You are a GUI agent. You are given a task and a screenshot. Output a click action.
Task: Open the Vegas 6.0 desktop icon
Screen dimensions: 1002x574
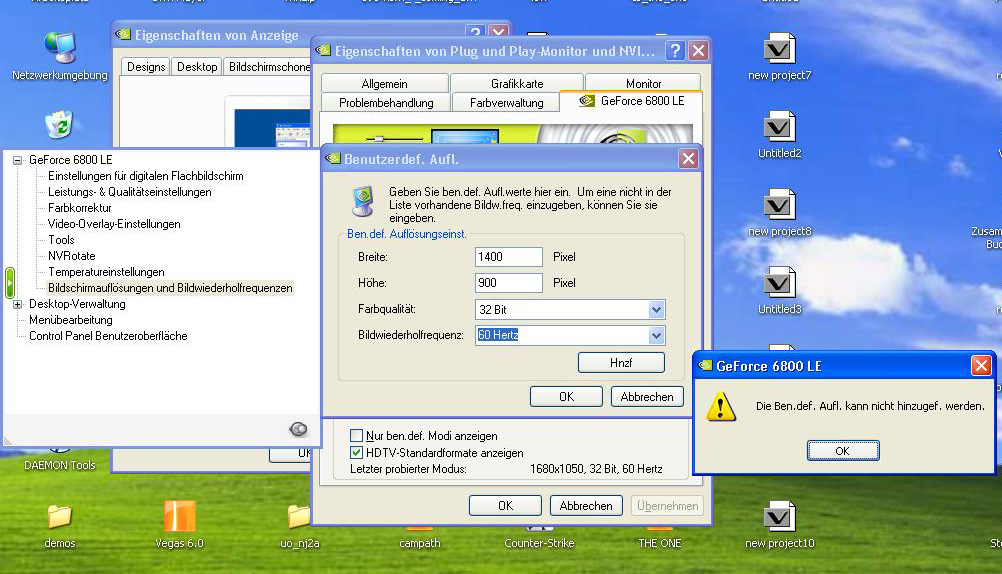click(179, 517)
